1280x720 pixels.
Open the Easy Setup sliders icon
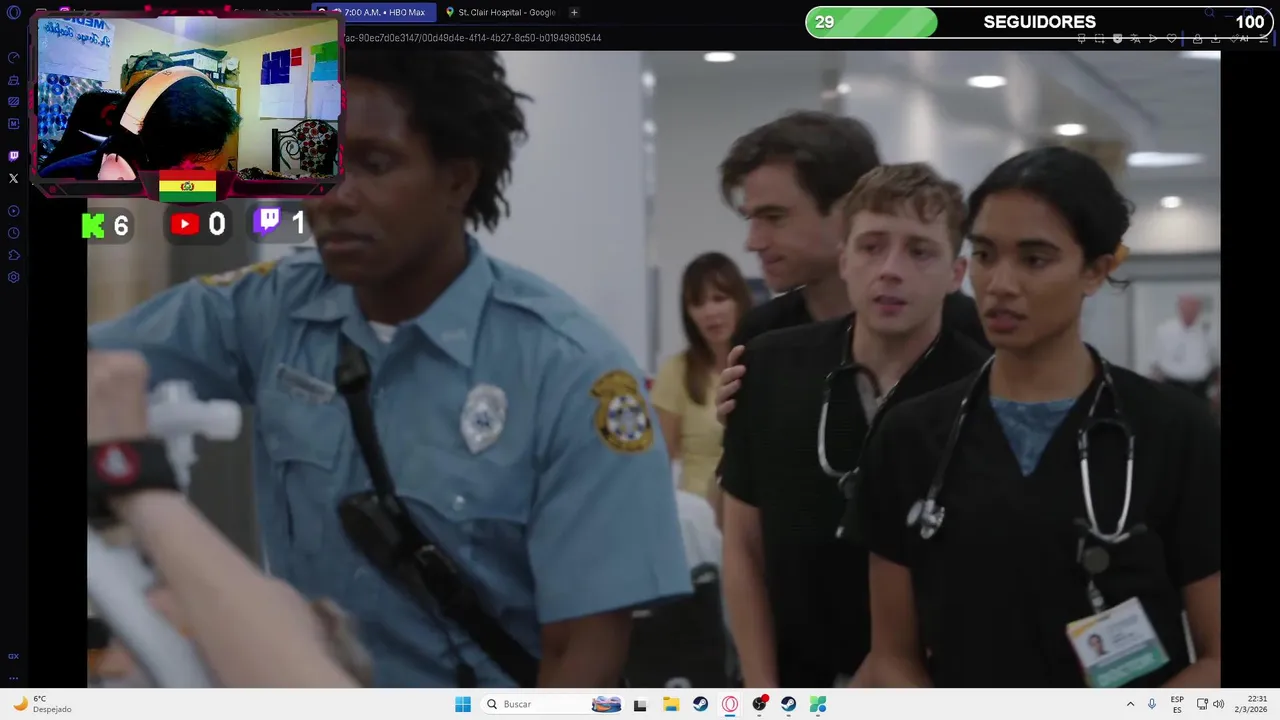pyautogui.click(x=1263, y=38)
